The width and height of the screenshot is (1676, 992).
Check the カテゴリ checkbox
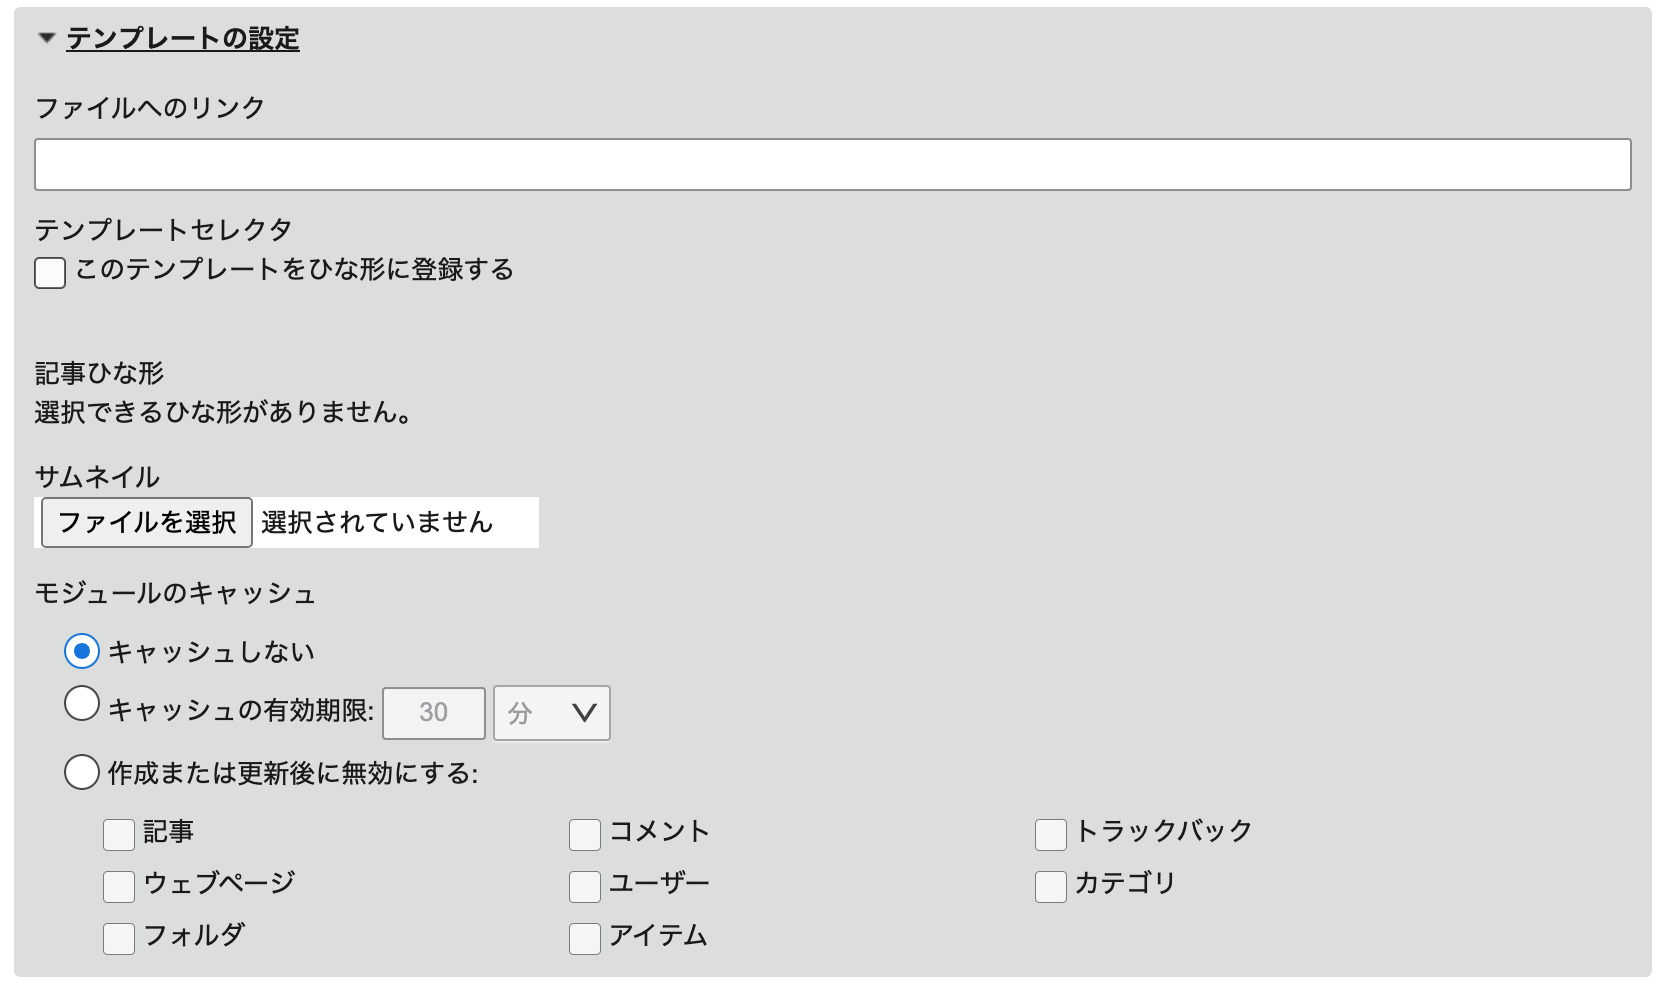pyautogui.click(x=1051, y=886)
